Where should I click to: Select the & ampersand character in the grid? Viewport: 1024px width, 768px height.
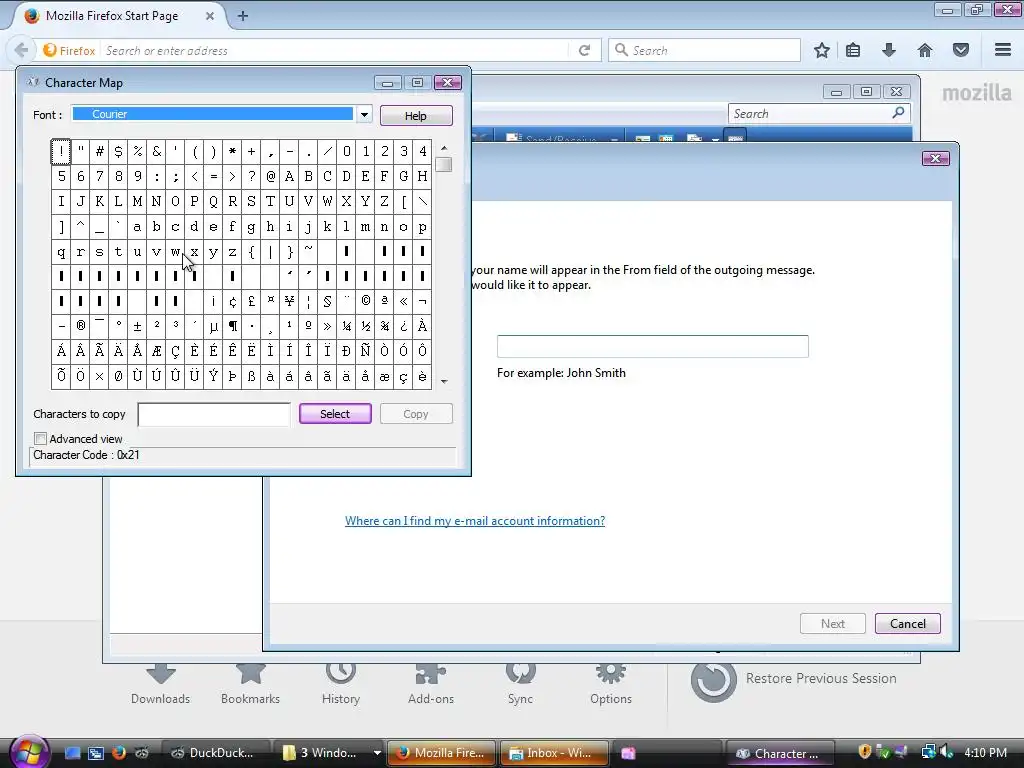coord(157,152)
